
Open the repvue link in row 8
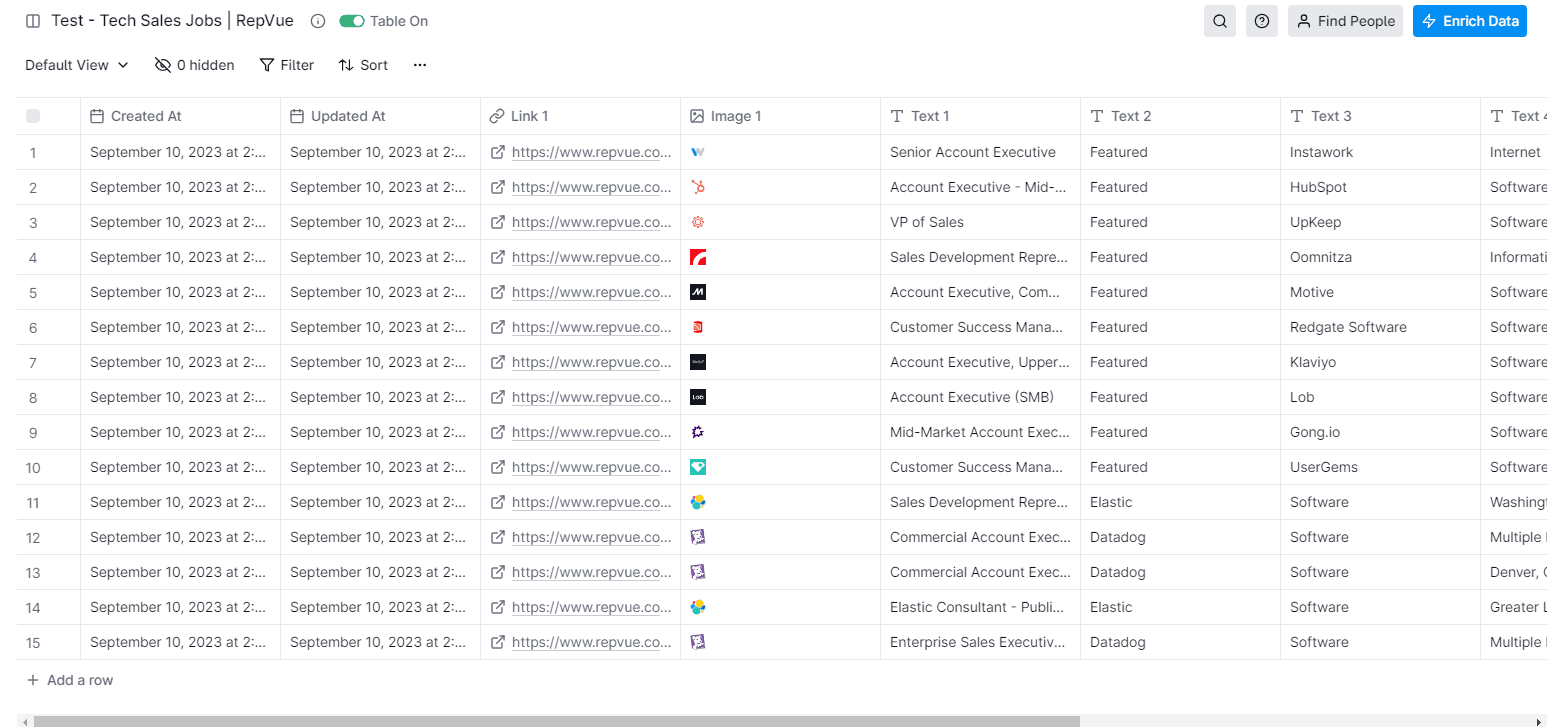coord(591,397)
